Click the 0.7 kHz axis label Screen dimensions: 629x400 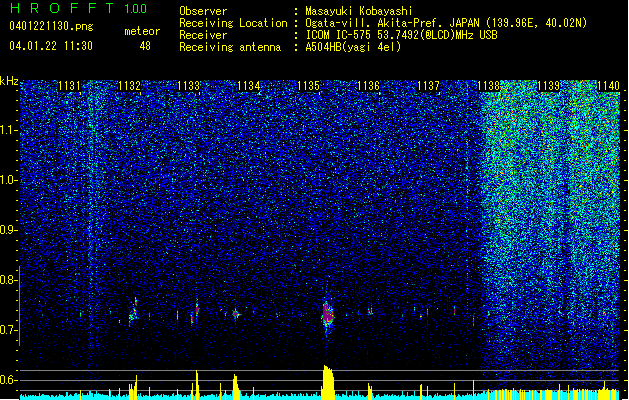pos(7,330)
